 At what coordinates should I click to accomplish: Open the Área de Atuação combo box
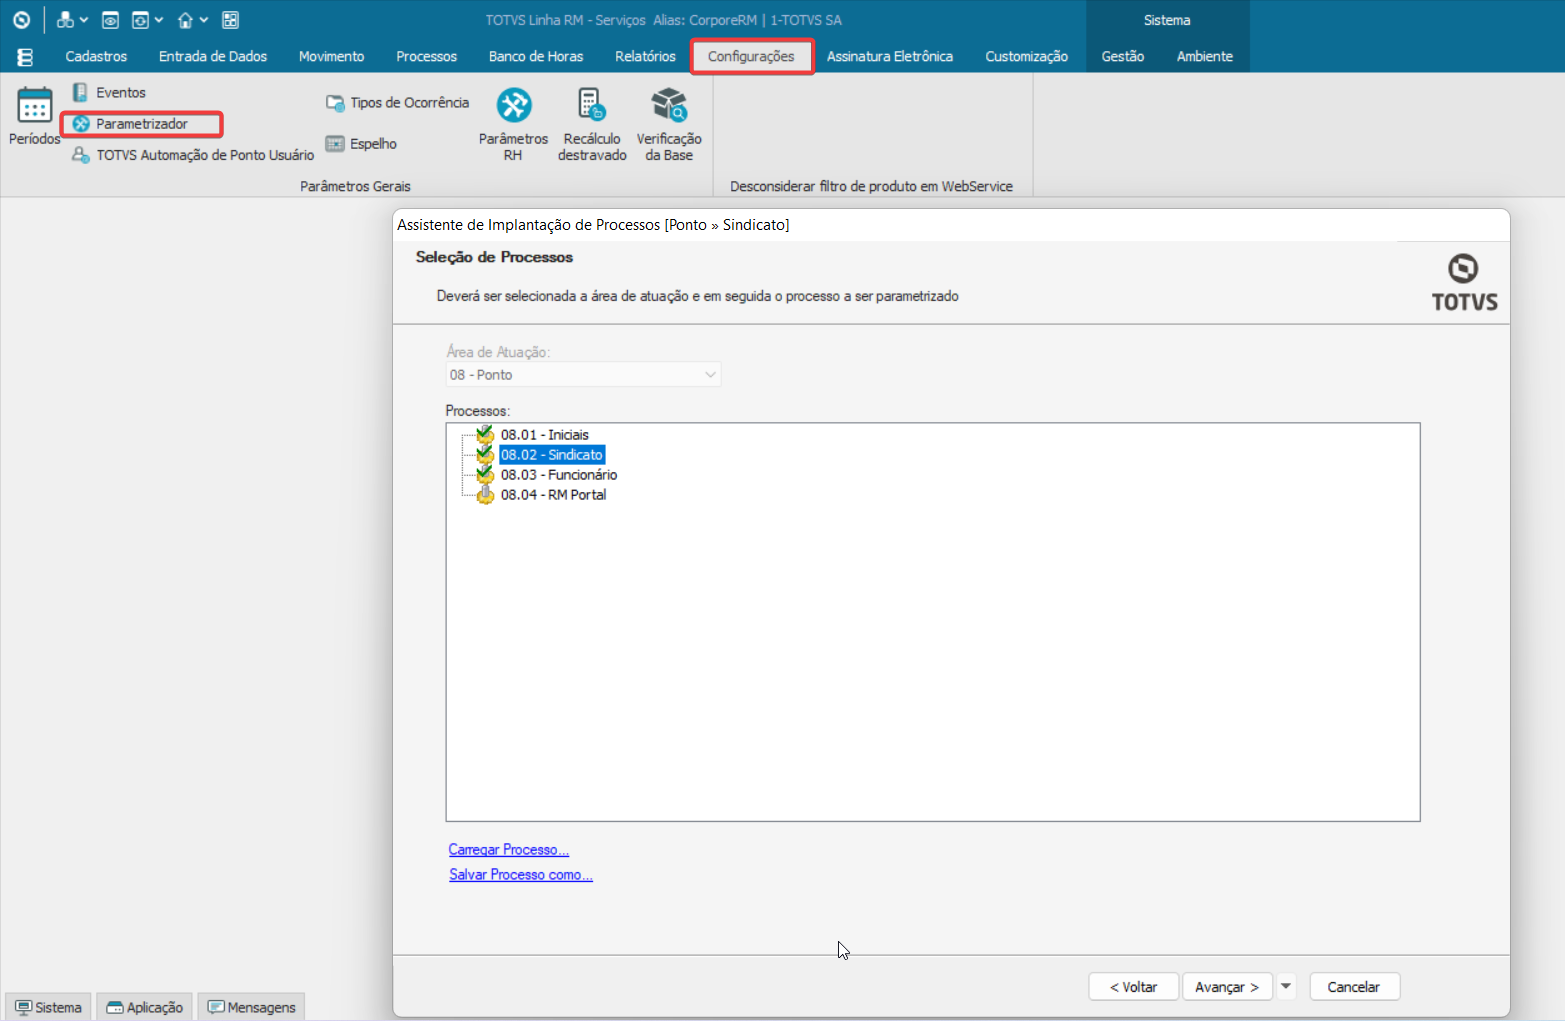tap(583, 375)
